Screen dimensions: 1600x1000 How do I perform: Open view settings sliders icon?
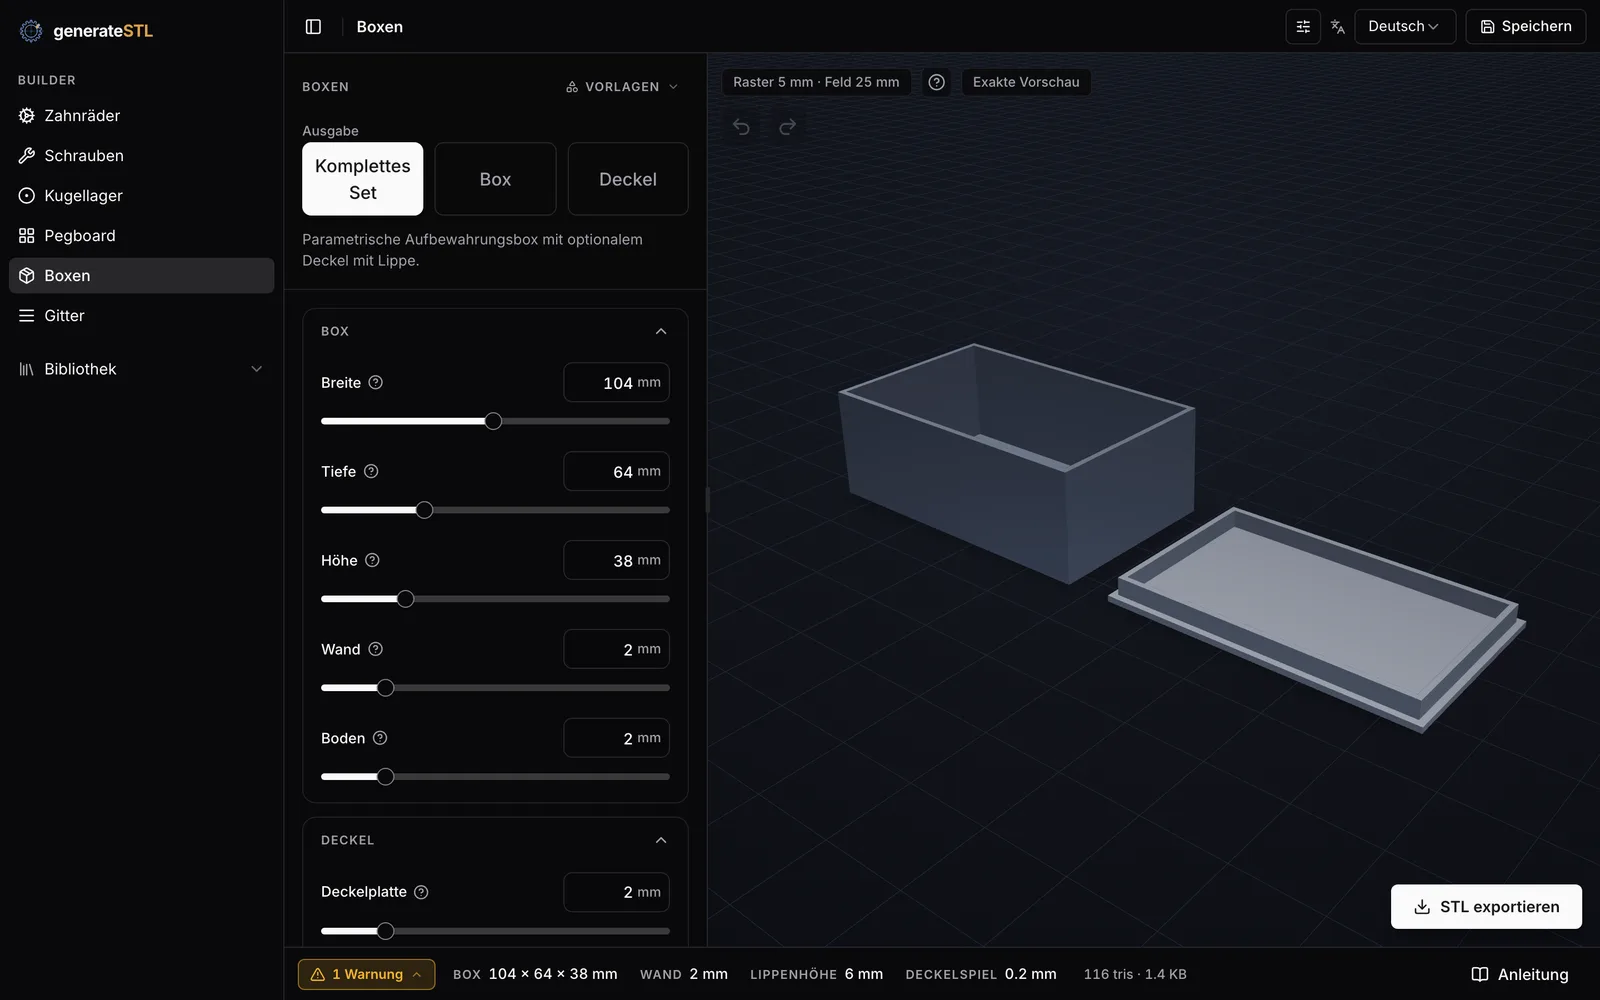[x=1303, y=27]
